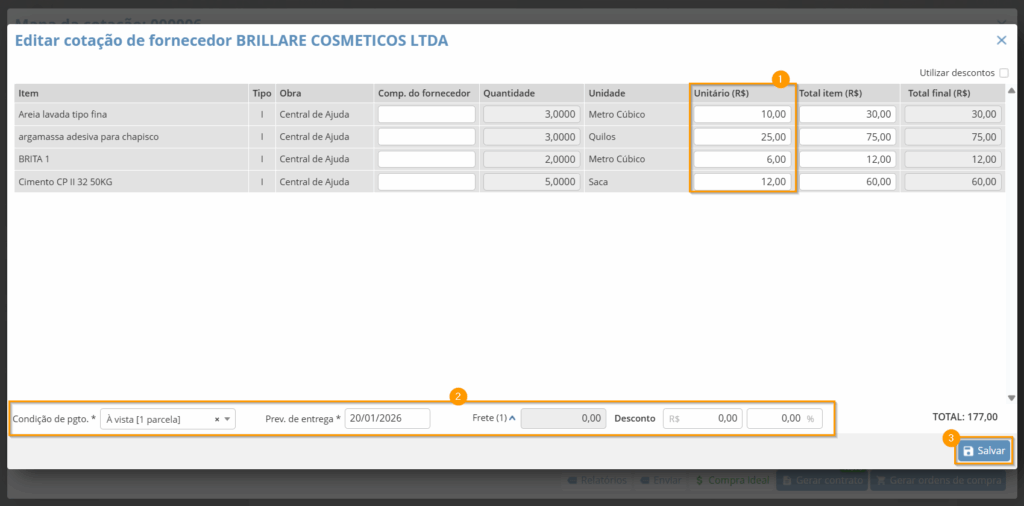The height and width of the screenshot is (506, 1024).
Task: Expand the Frete (1) chevron
Action: [513, 418]
